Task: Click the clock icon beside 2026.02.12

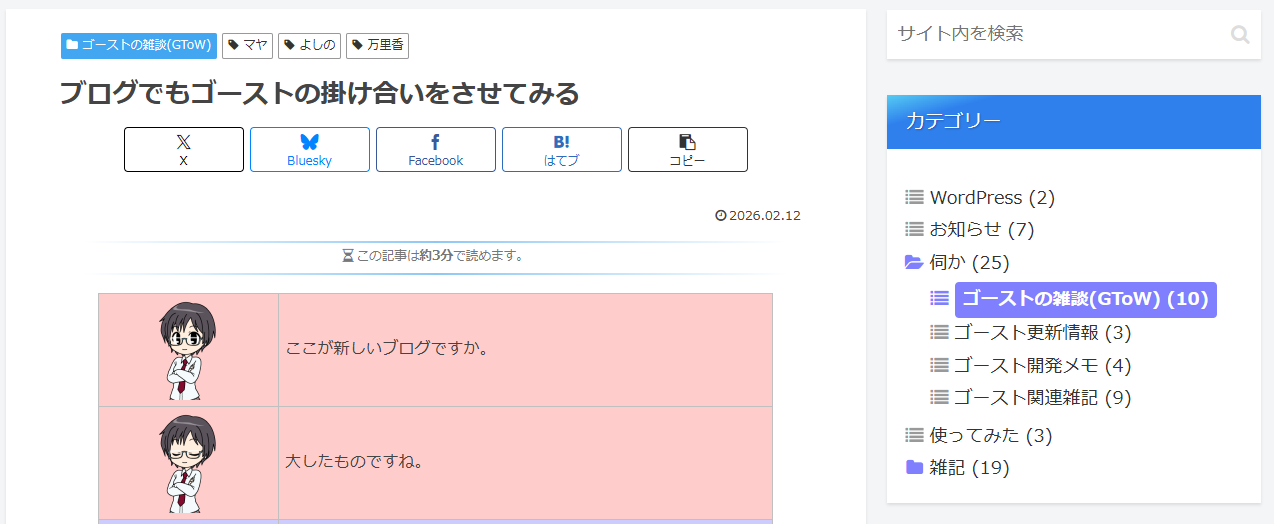Action: [x=721, y=216]
